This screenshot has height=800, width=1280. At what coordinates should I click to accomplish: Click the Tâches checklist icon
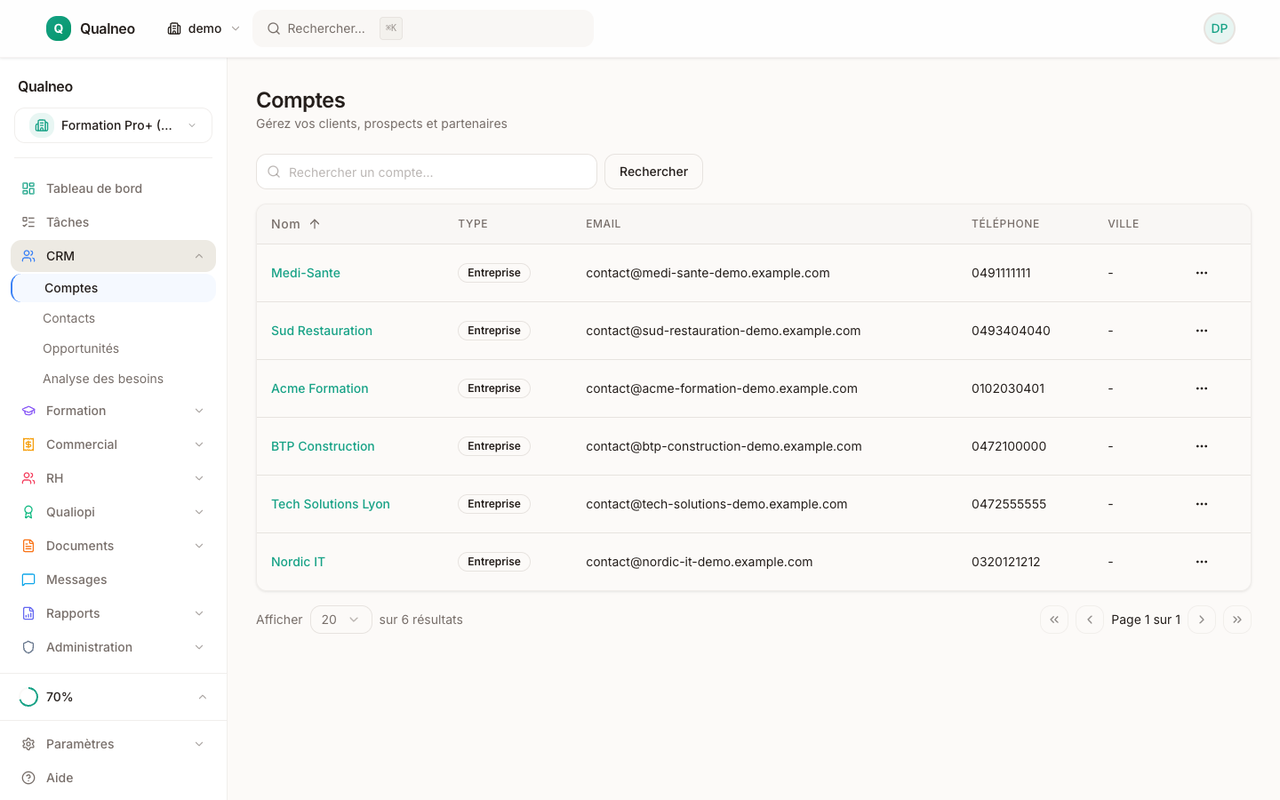point(28,222)
